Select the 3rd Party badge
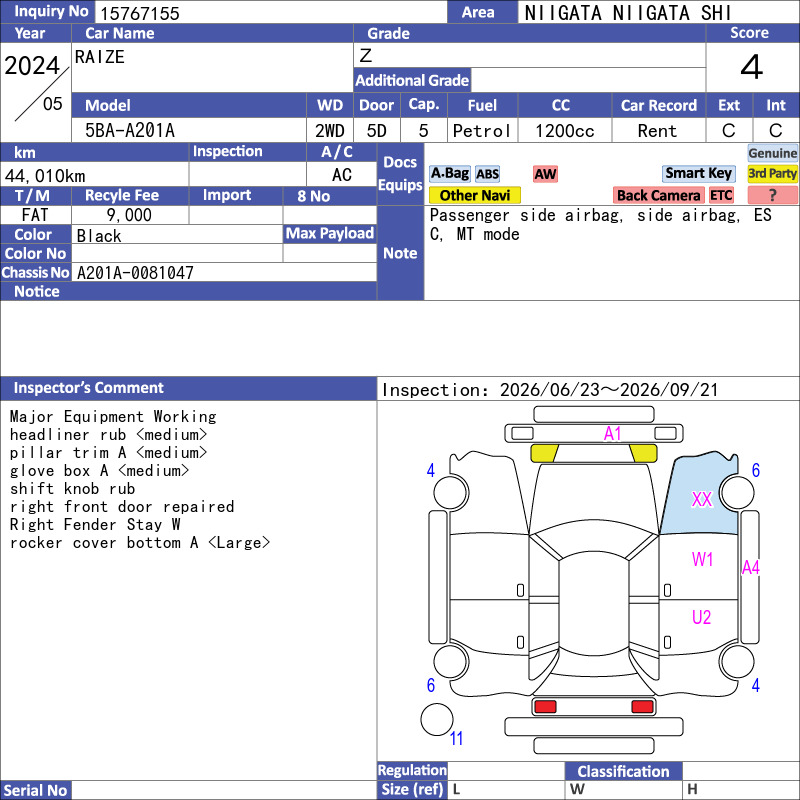The height and width of the screenshot is (800, 800). tap(772, 173)
